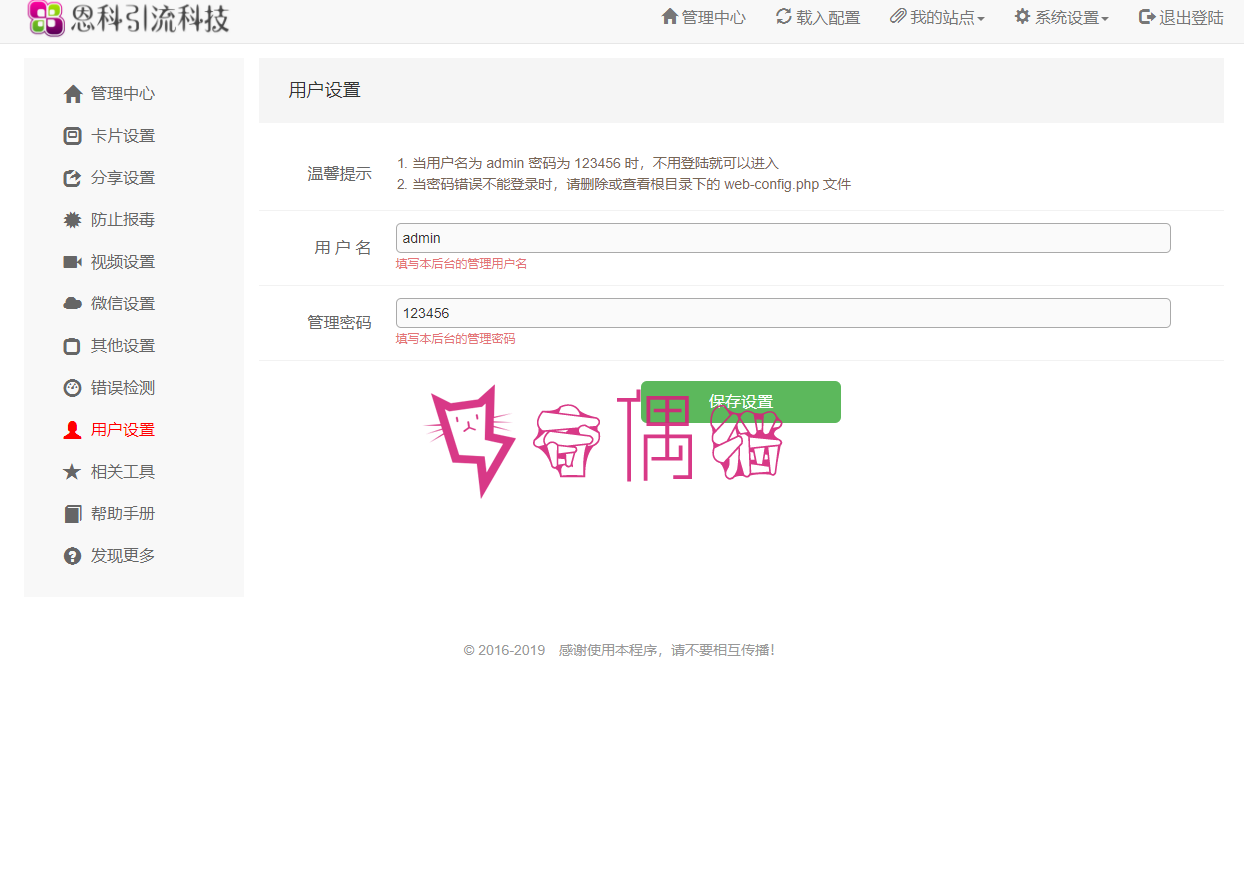Go to 管理中心 in top navbar

tap(703, 18)
